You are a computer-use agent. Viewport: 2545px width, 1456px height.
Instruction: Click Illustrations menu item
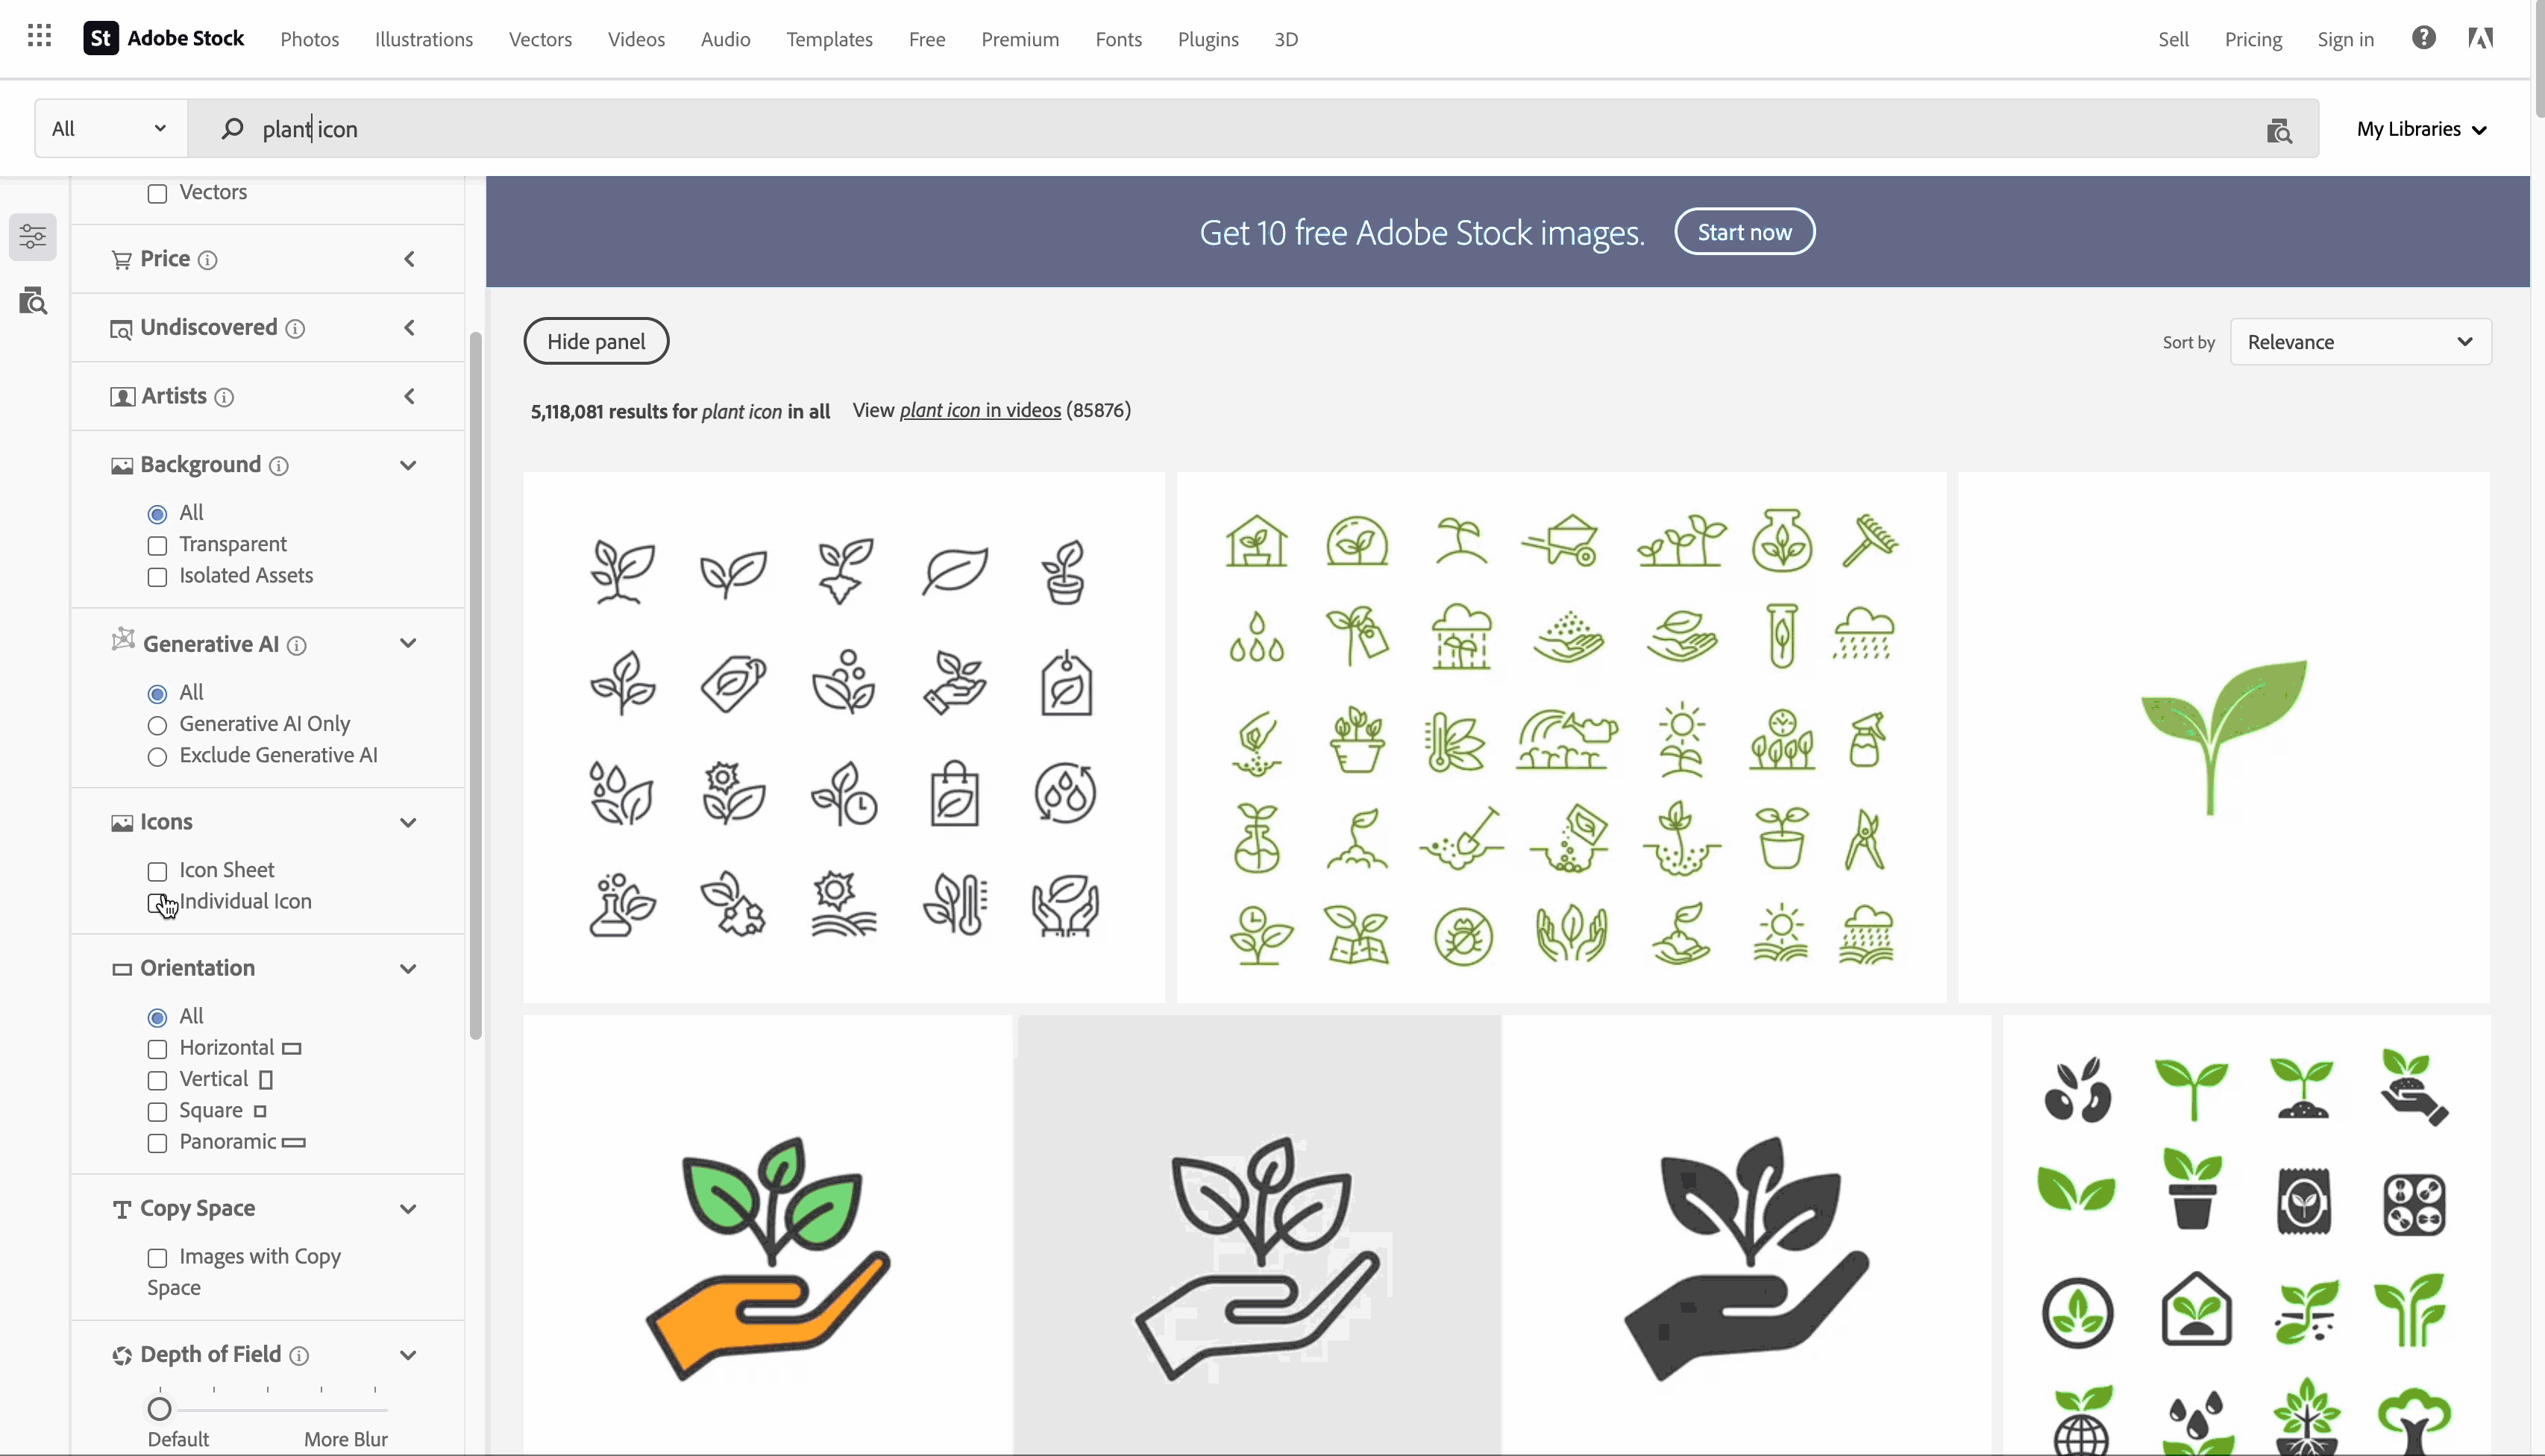423,37
